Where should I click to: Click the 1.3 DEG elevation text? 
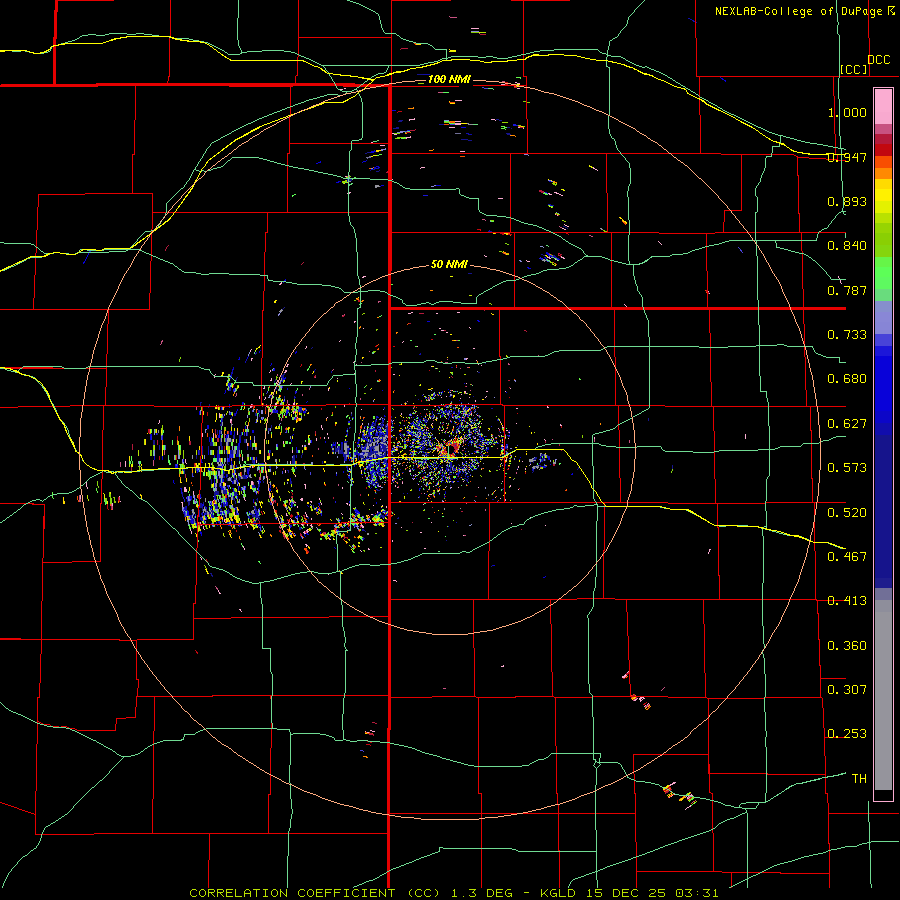pos(481,893)
